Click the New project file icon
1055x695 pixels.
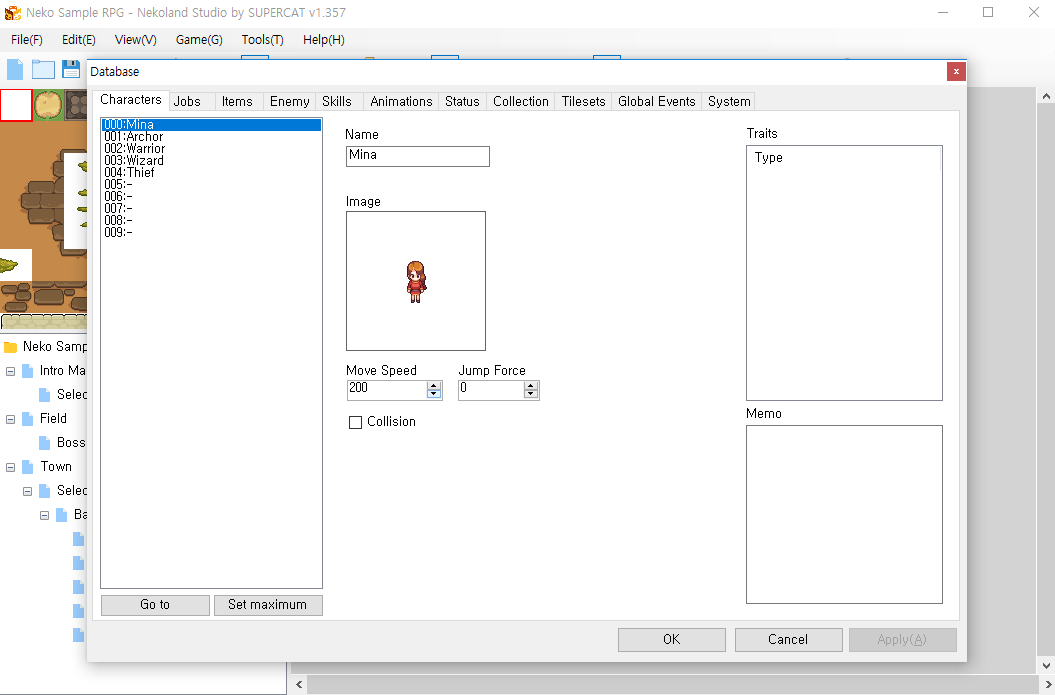tap(15, 69)
